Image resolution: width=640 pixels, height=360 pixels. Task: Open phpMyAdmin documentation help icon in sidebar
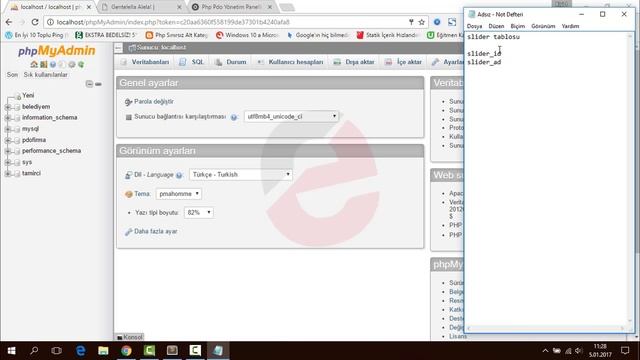pyautogui.click(x=53, y=64)
